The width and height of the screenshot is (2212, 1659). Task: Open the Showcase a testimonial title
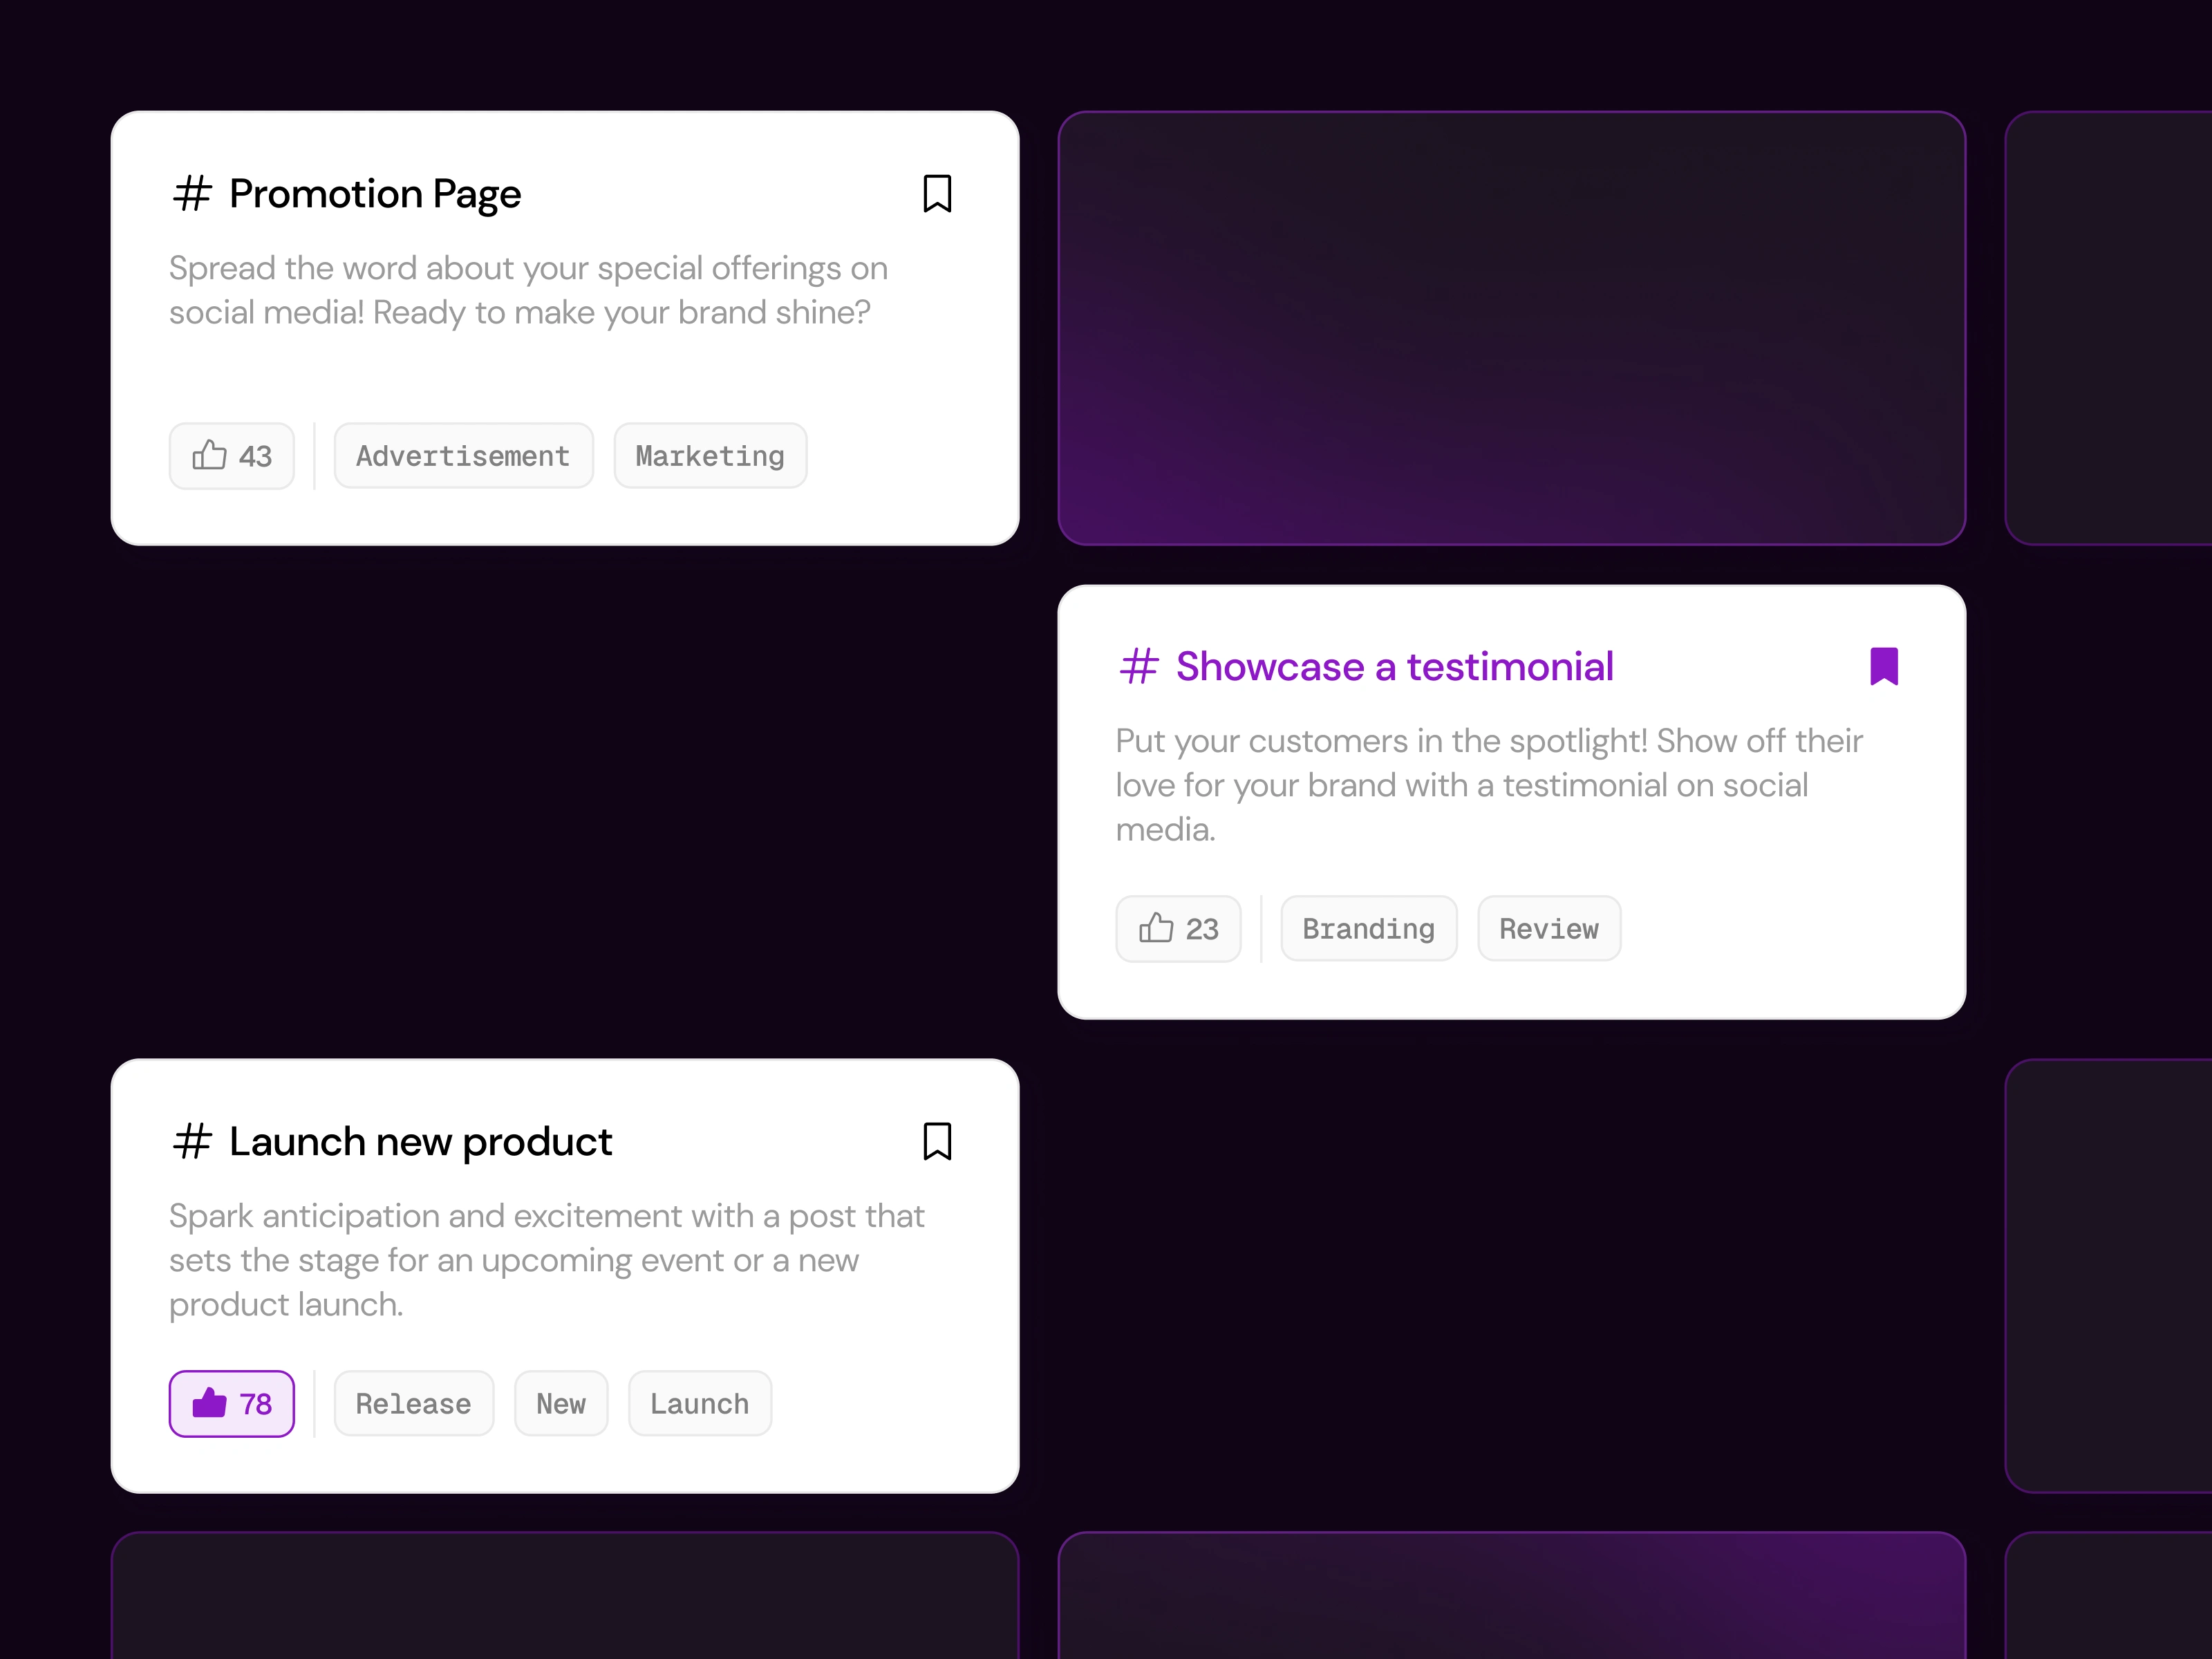coord(1394,666)
